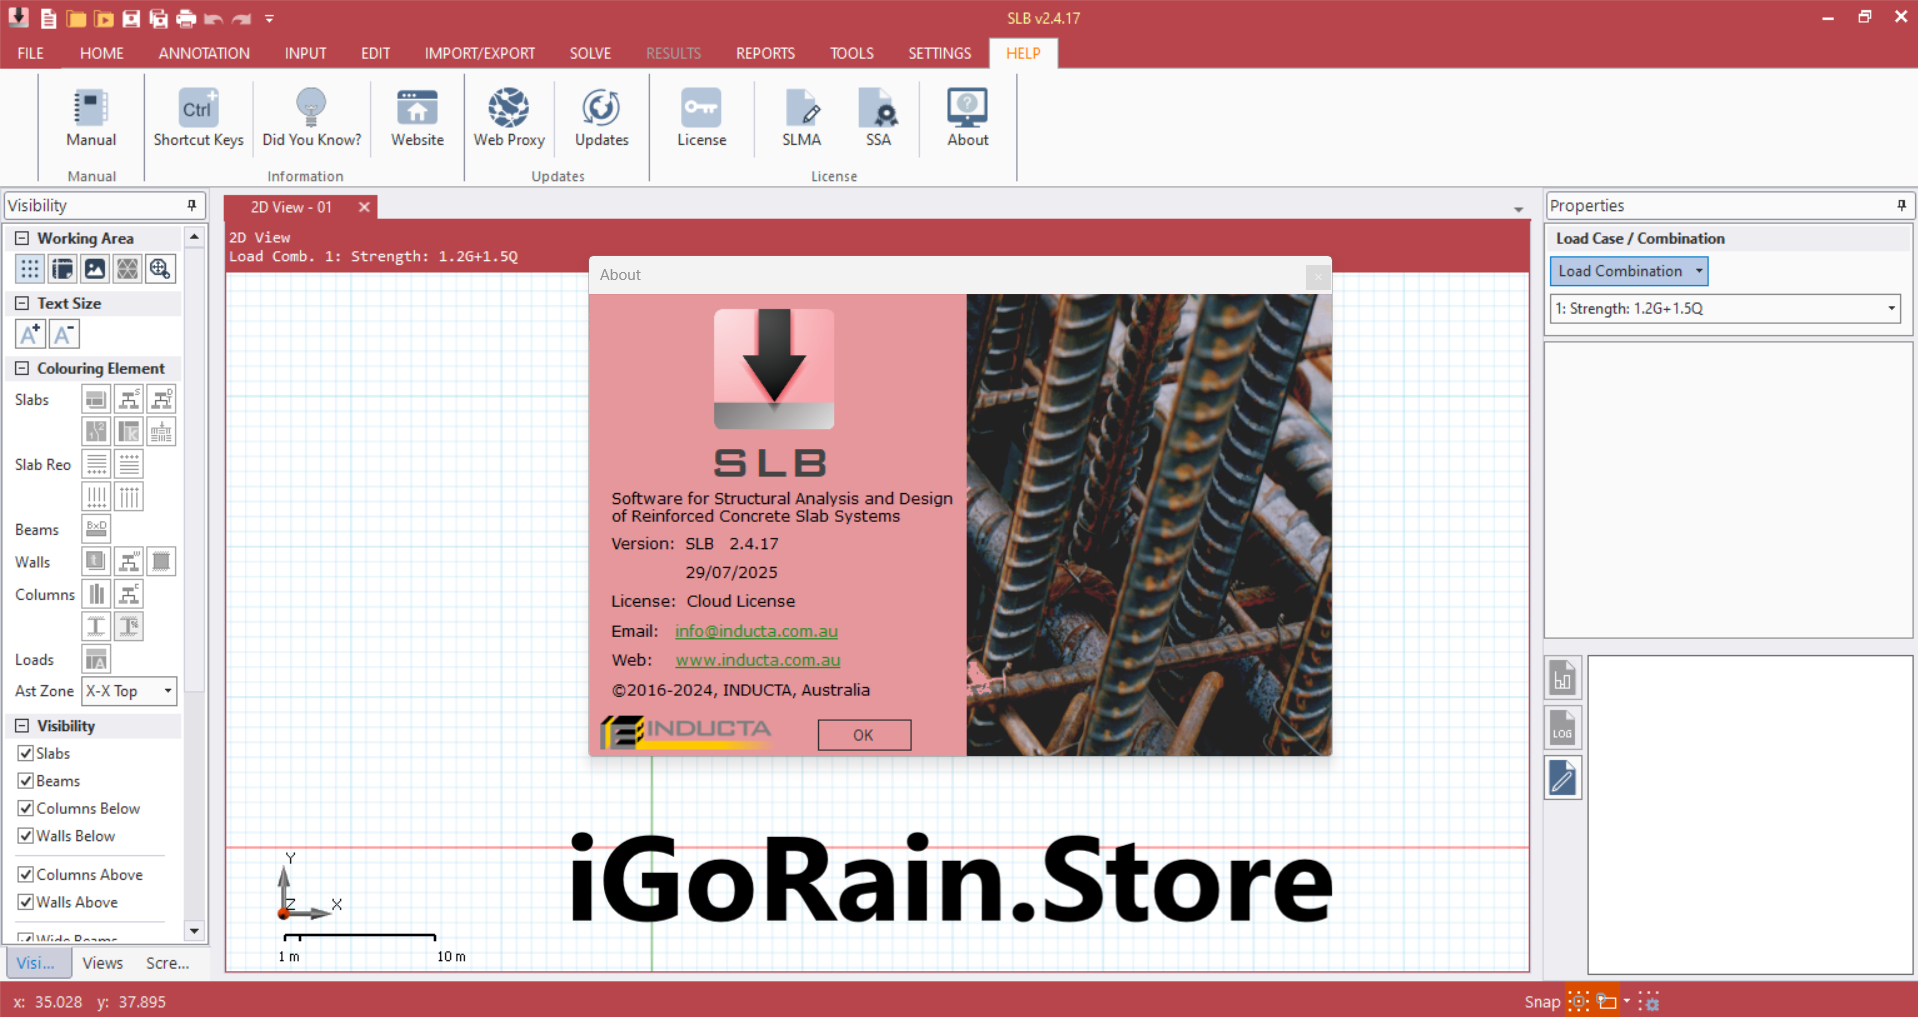Uncheck the Slabs visibility checkbox
This screenshot has height=1017, width=1918.
[x=26, y=753]
